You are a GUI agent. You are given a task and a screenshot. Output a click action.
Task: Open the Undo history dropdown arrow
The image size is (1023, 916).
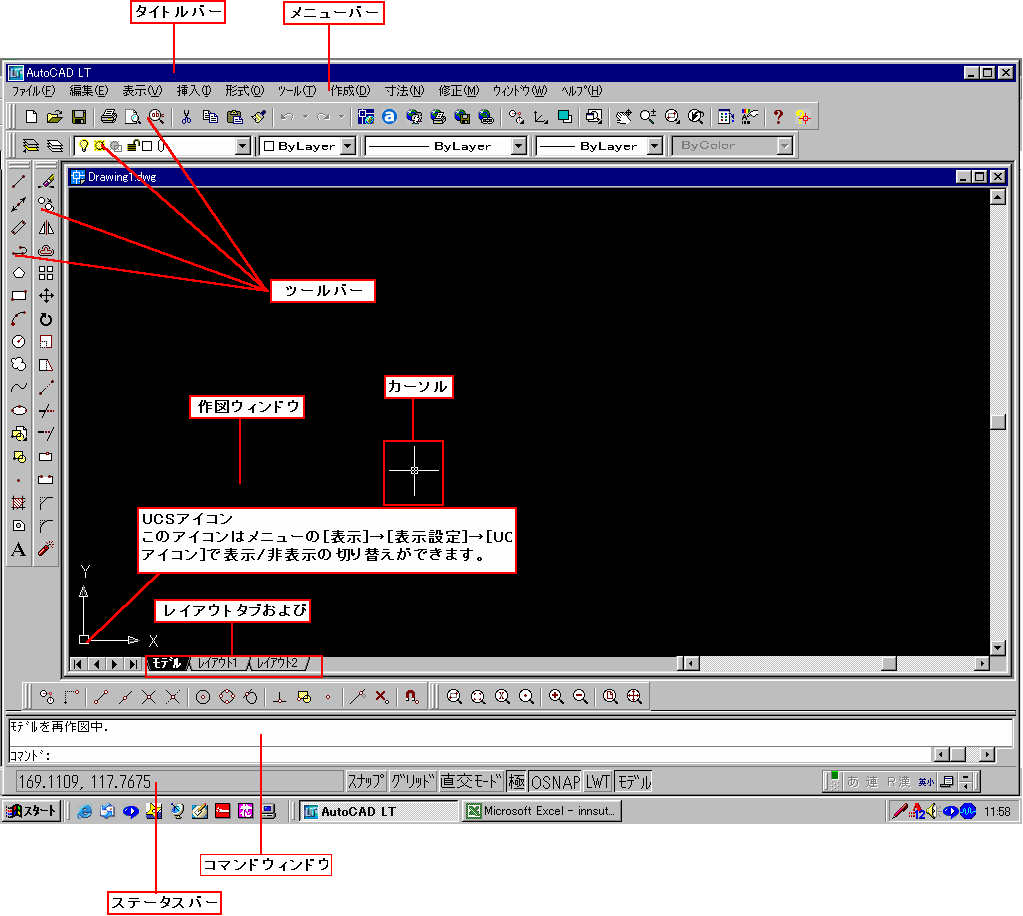305,117
